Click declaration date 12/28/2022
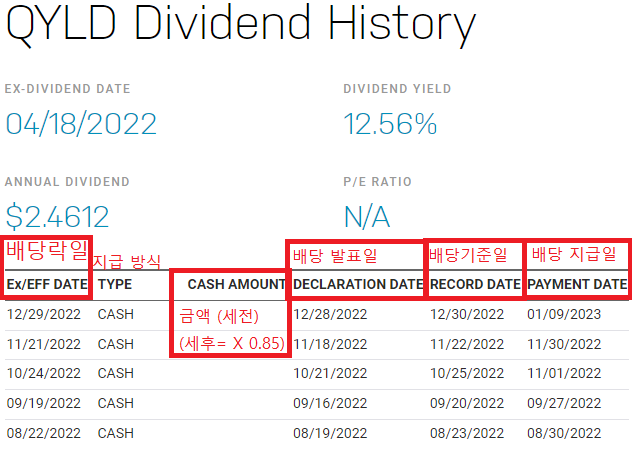The height and width of the screenshot is (449, 632). tap(330, 314)
